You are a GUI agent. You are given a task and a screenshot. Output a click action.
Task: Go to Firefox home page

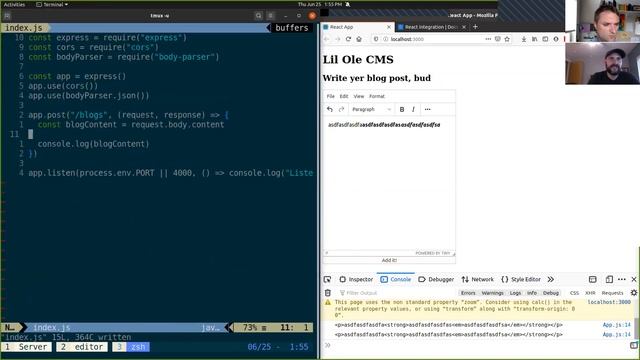click(x=359, y=39)
